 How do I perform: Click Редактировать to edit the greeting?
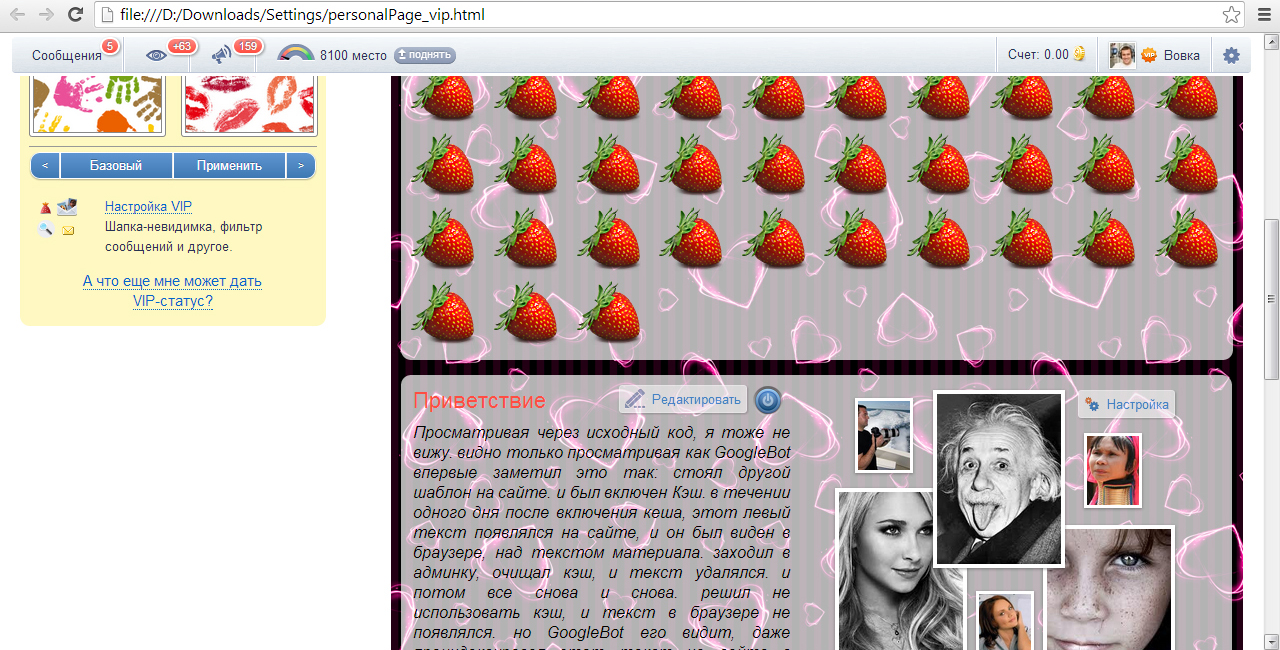[x=684, y=400]
